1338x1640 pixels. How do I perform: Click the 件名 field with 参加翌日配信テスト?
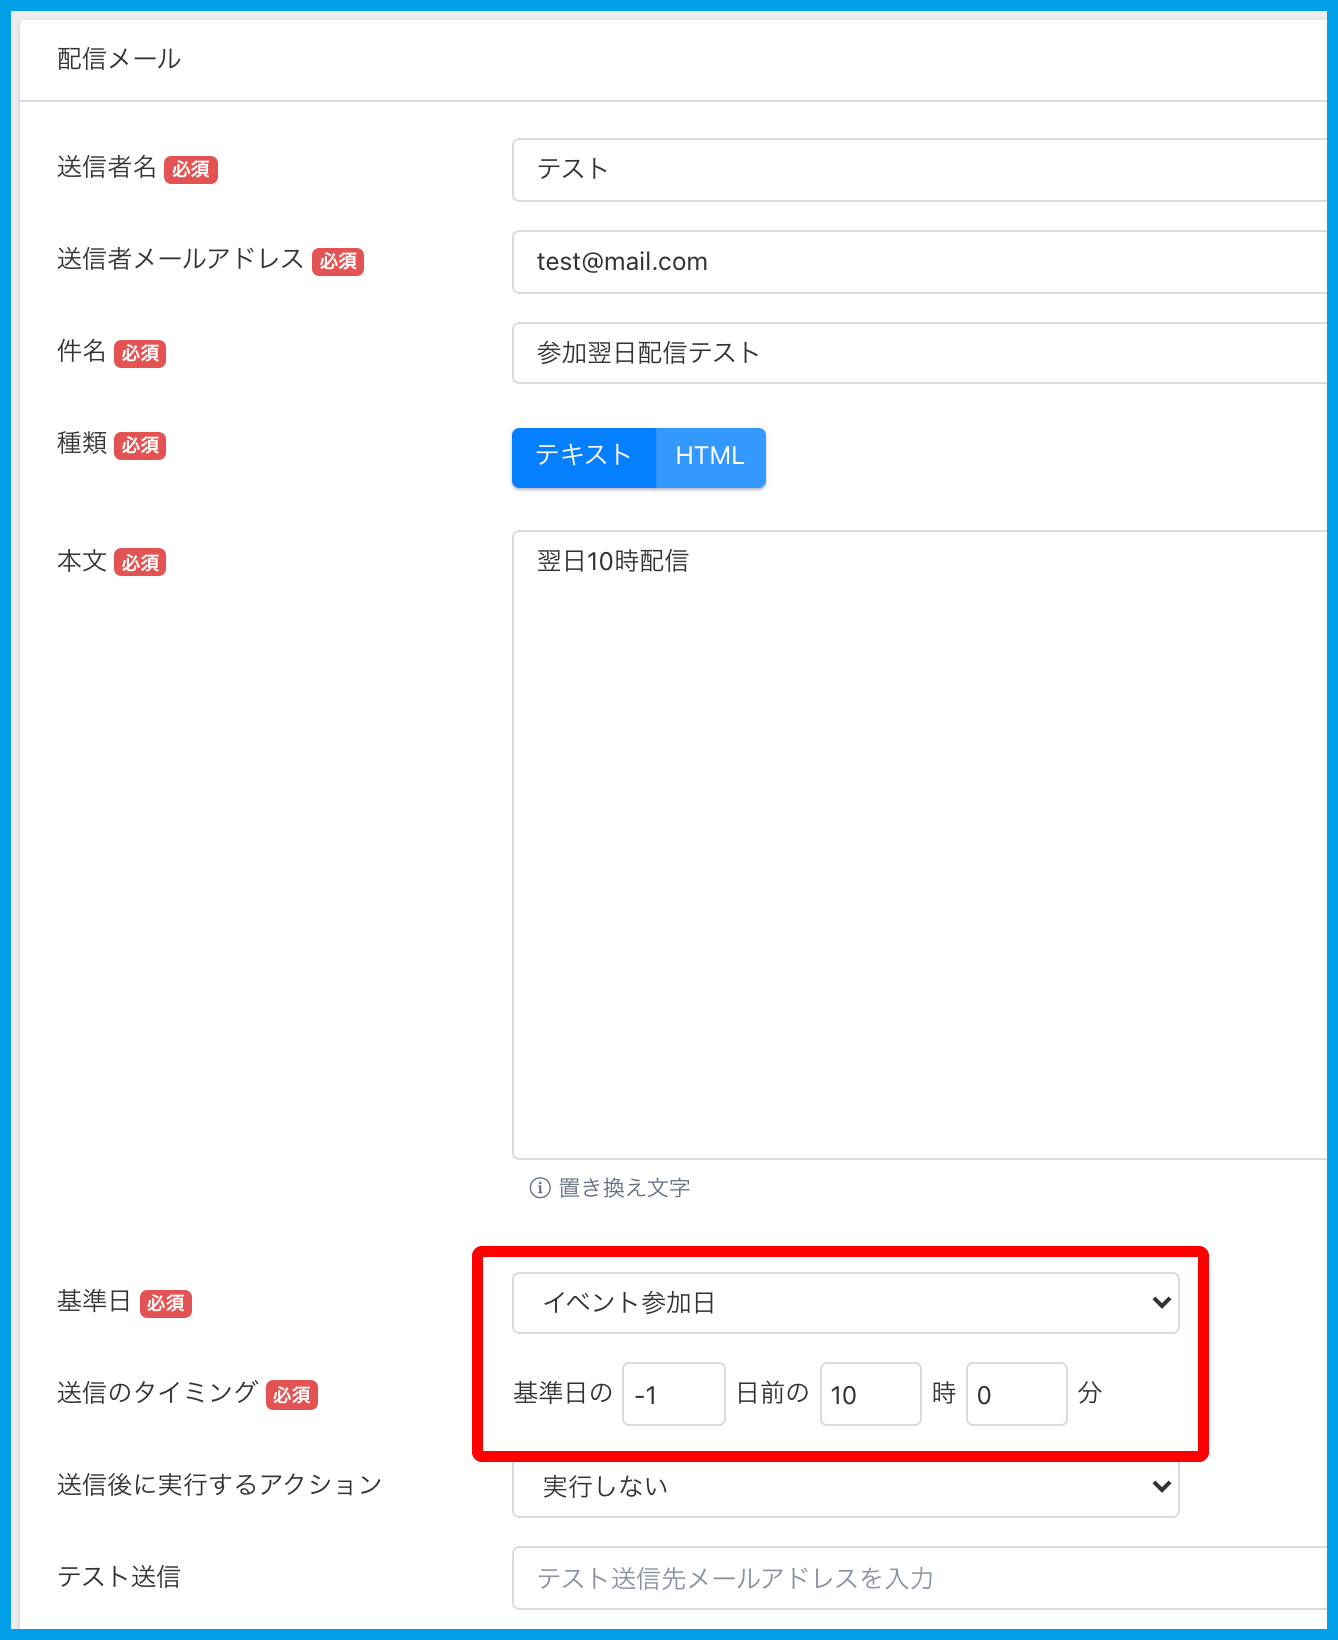click(920, 353)
